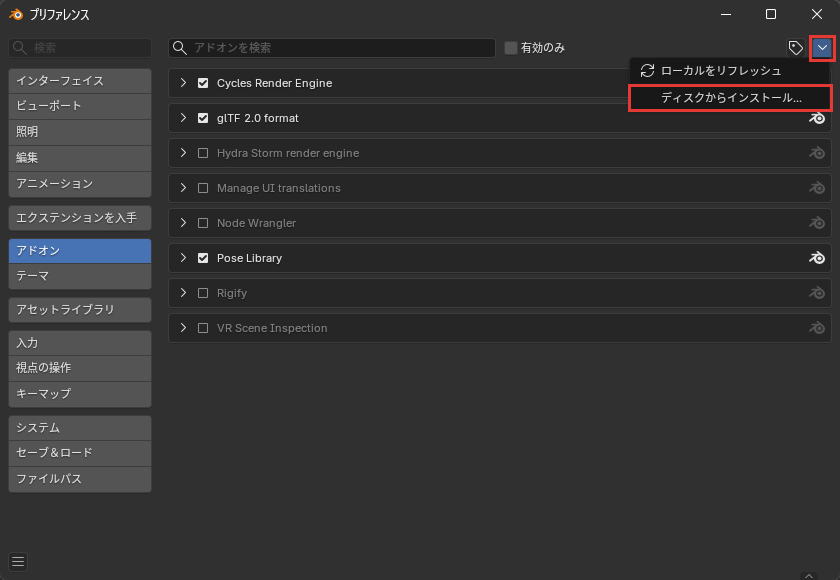This screenshot has width=840, height=580.
Task: Click the Blender icon on the Node Wrangler row
Action: pos(816,223)
